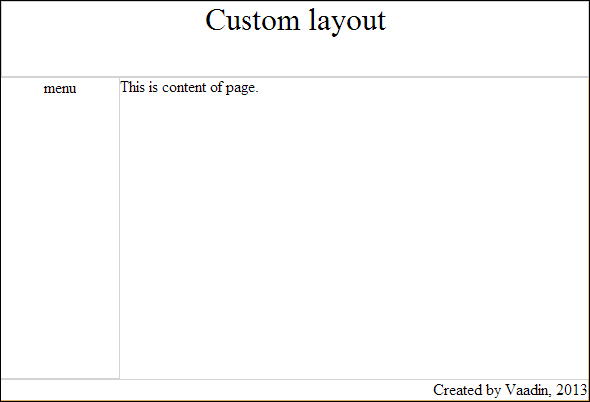Click the empty area of the content panel

click(x=354, y=237)
